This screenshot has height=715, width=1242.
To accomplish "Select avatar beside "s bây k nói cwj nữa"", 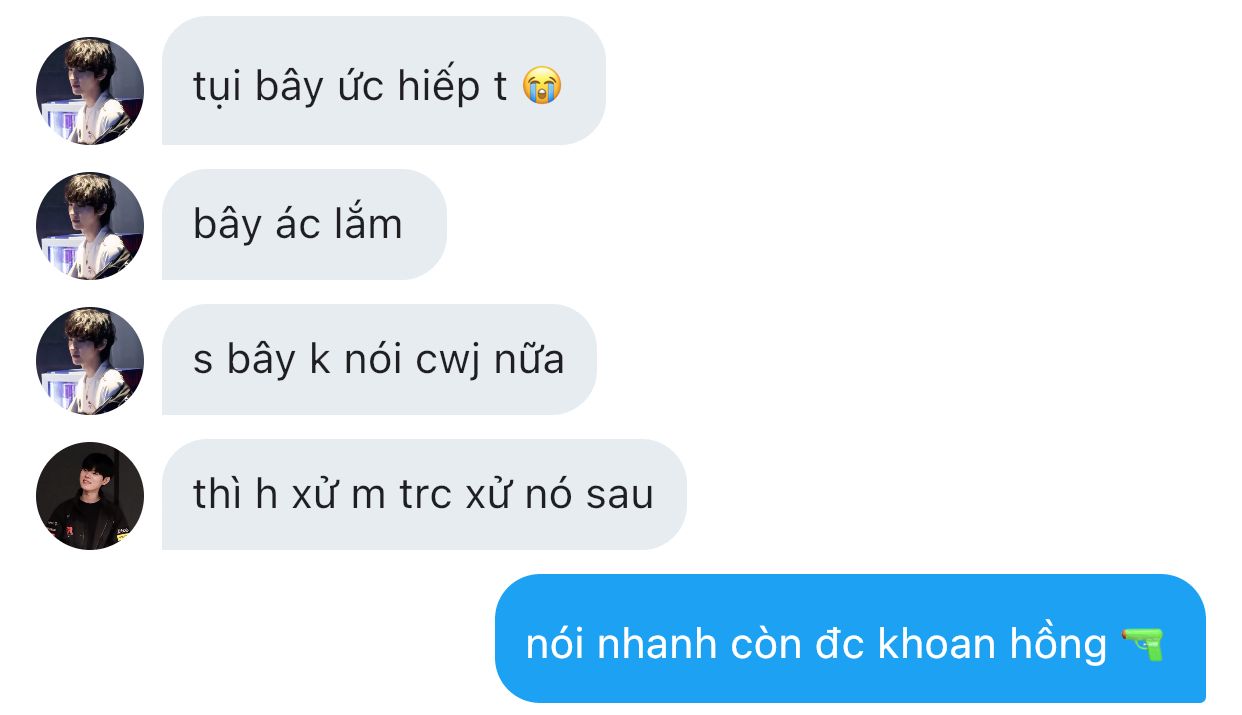I will pyautogui.click(x=90, y=361).
